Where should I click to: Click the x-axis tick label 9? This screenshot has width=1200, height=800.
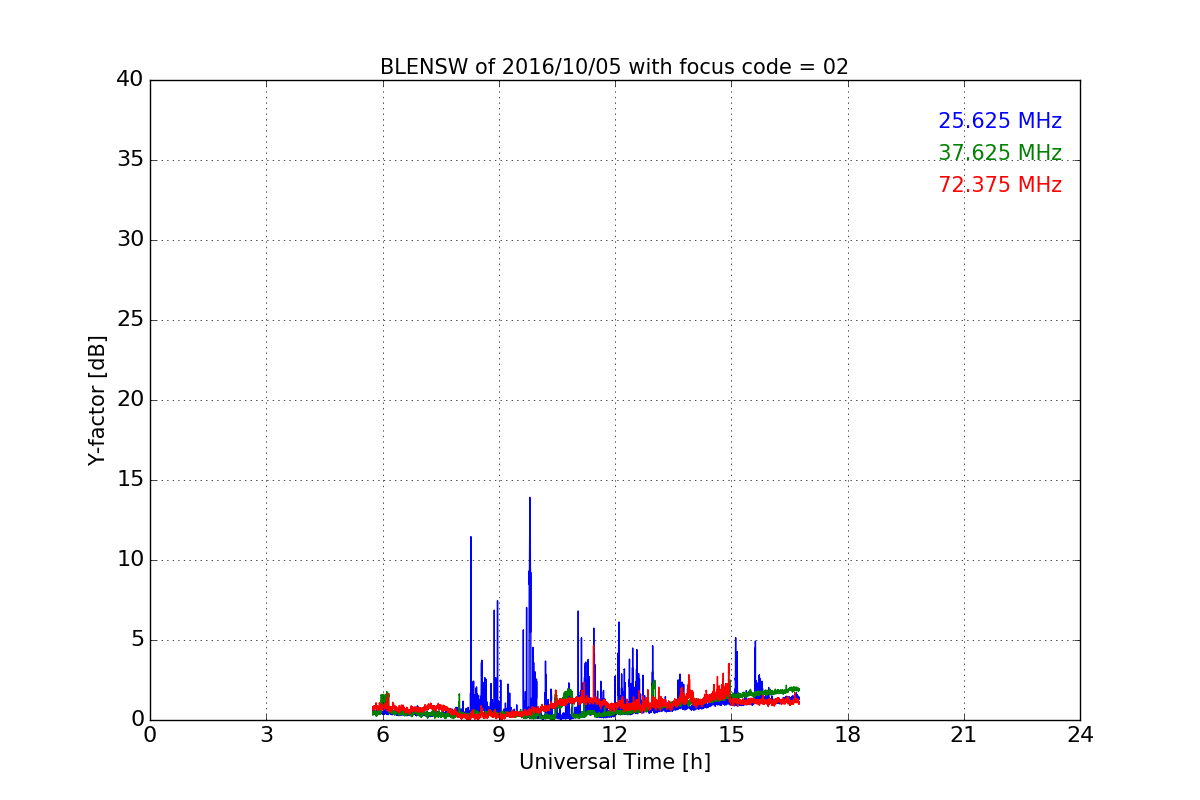(x=498, y=734)
